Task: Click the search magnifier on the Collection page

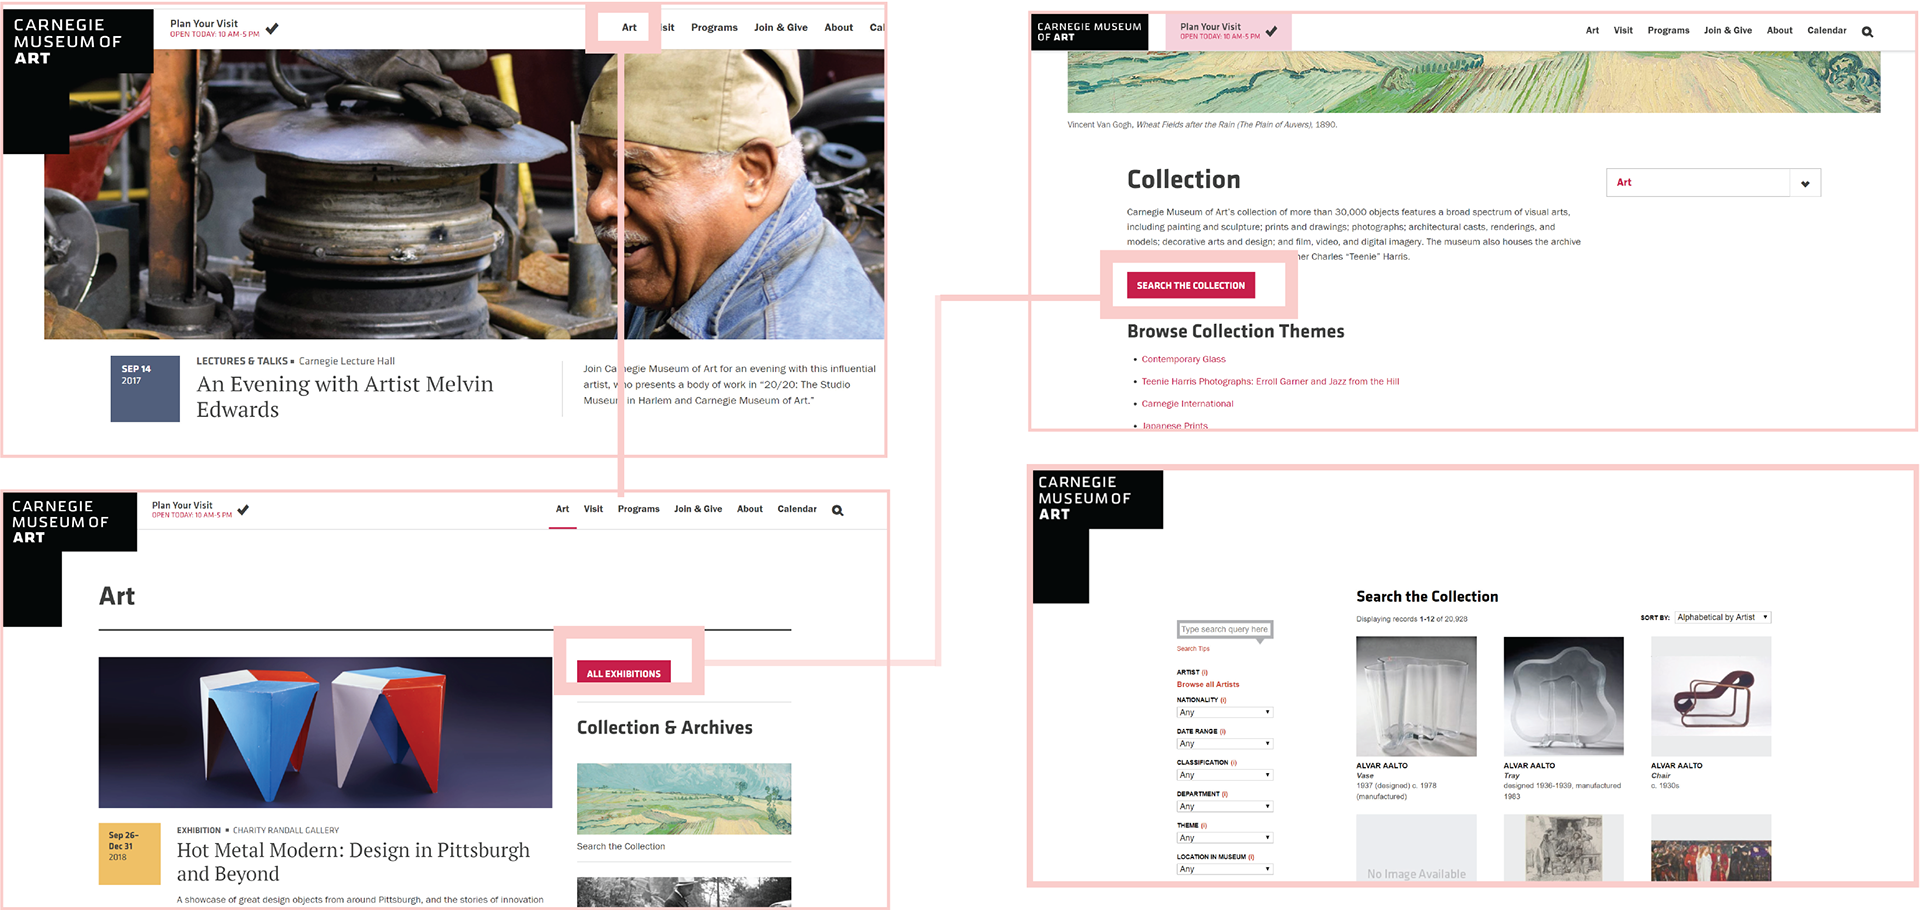Action: tap(1867, 32)
